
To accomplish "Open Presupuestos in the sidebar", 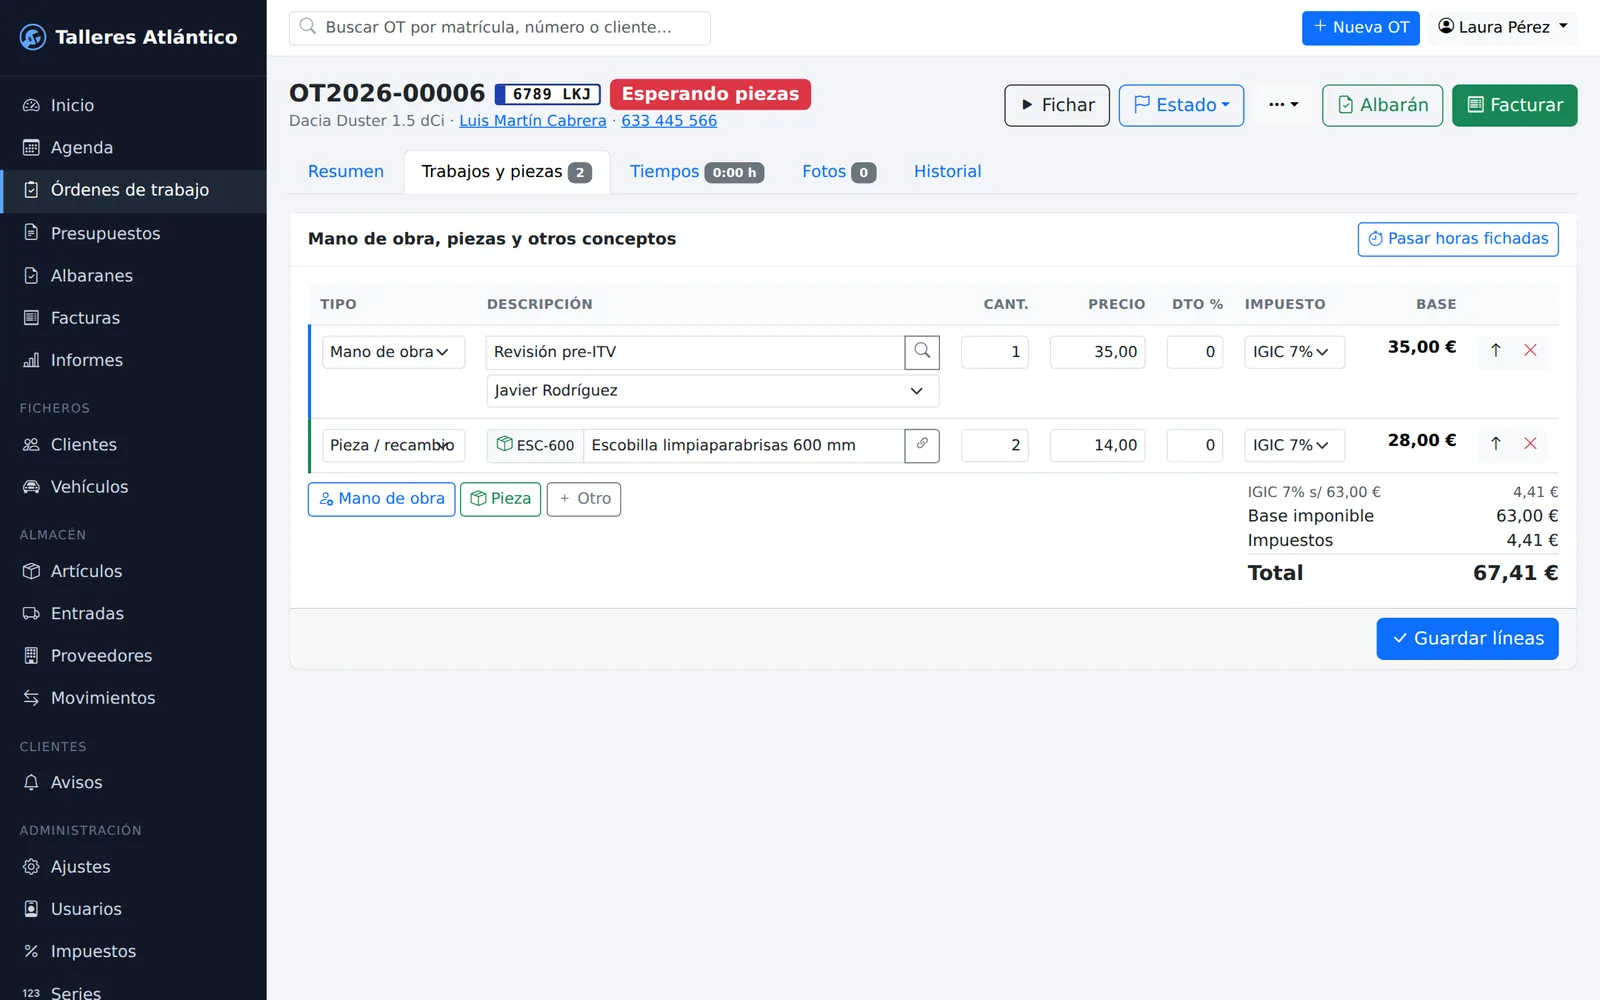I will point(133,234).
